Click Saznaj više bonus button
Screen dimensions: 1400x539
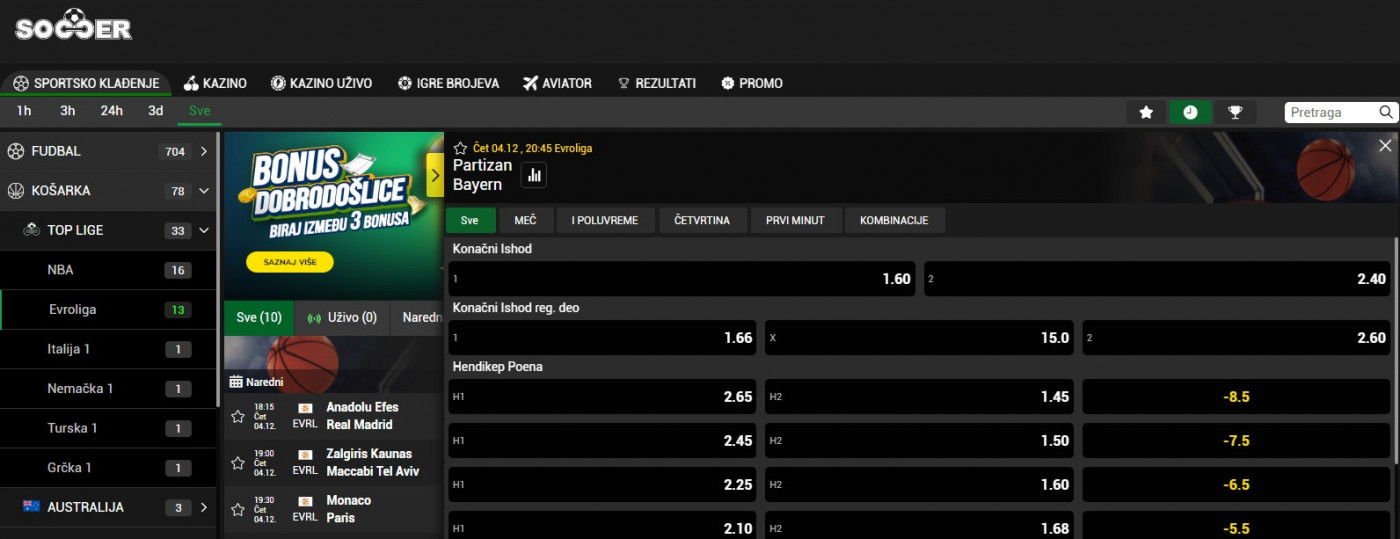click(289, 262)
